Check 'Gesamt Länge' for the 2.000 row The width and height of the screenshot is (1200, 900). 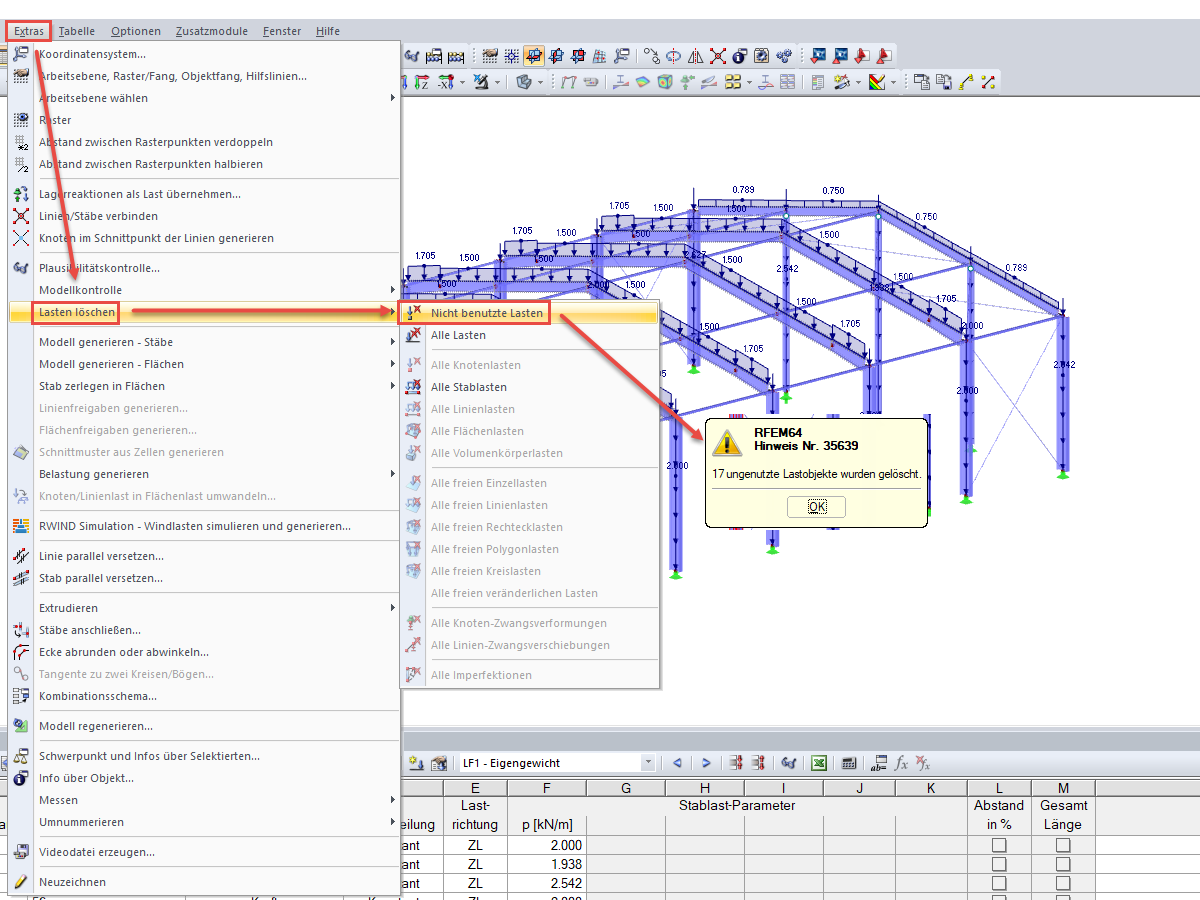point(1063,845)
